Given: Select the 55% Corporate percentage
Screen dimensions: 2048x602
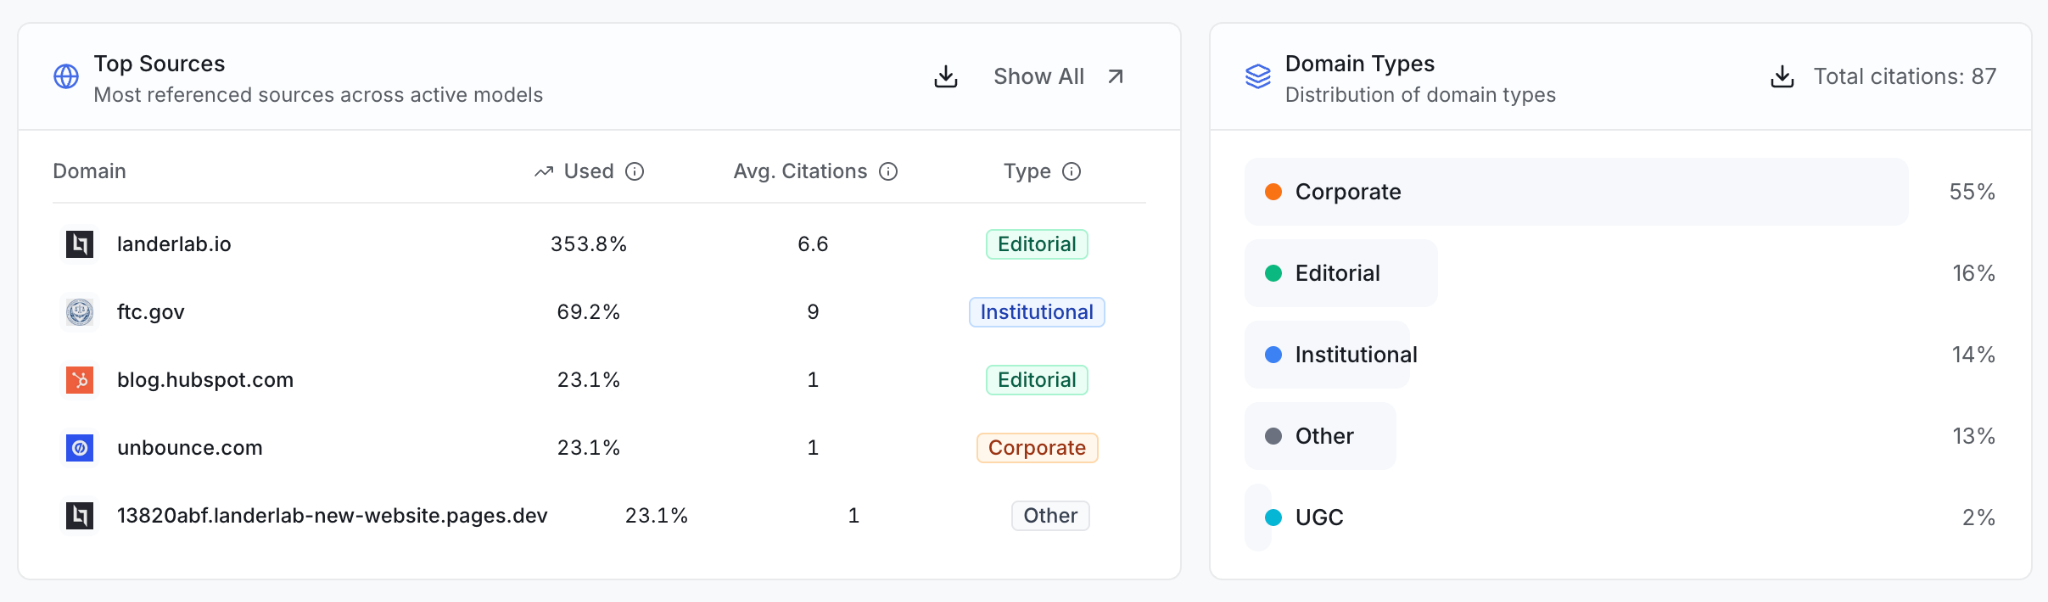Looking at the screenshot, I should click(1972, 192).
